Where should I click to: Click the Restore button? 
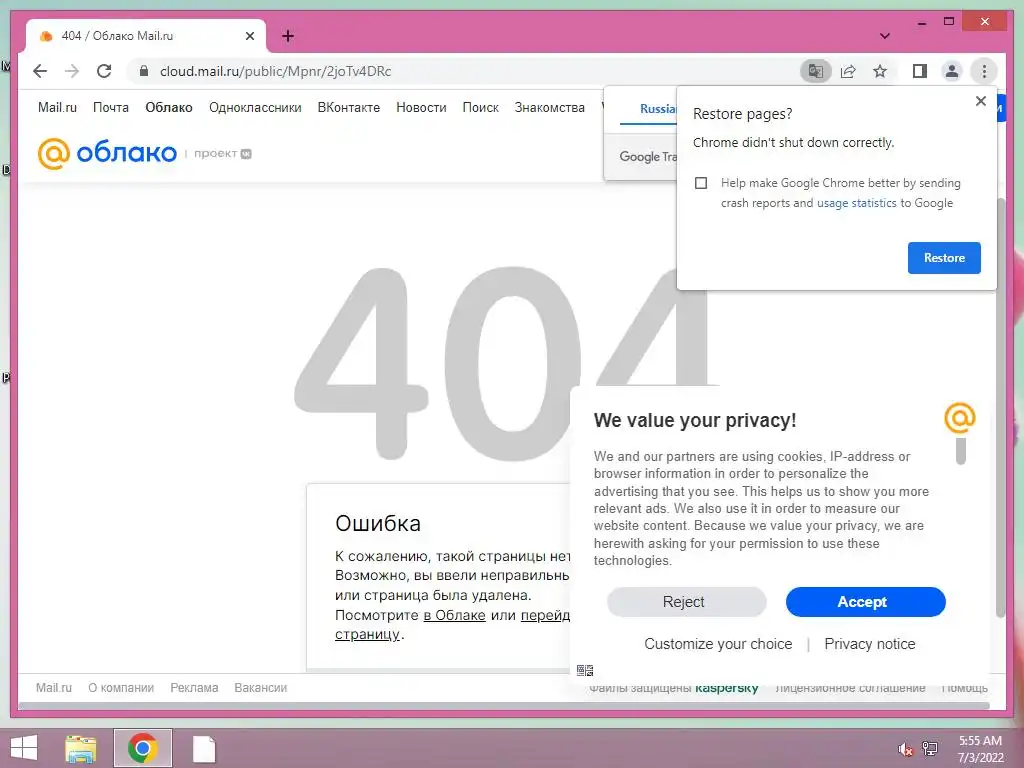(x=944, y=258)
